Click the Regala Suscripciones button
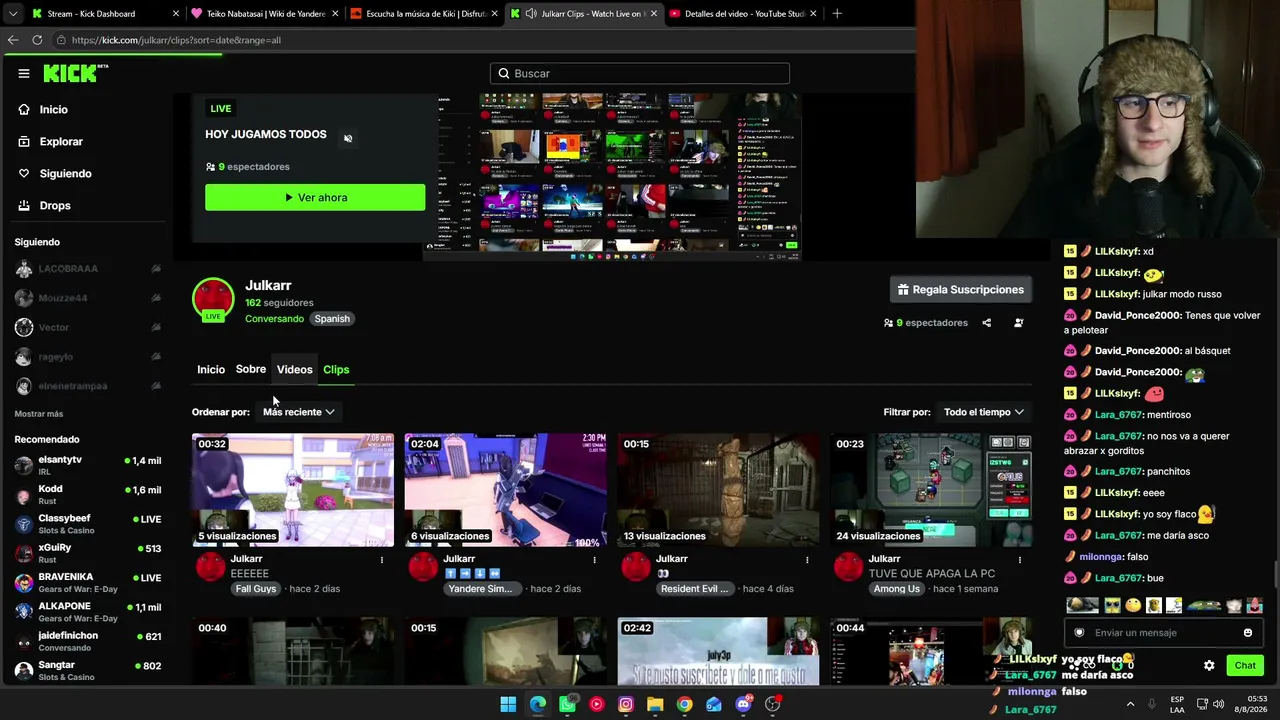Image resolution: width=1280 pixels, height=720 pixels. tap(960, 289)
